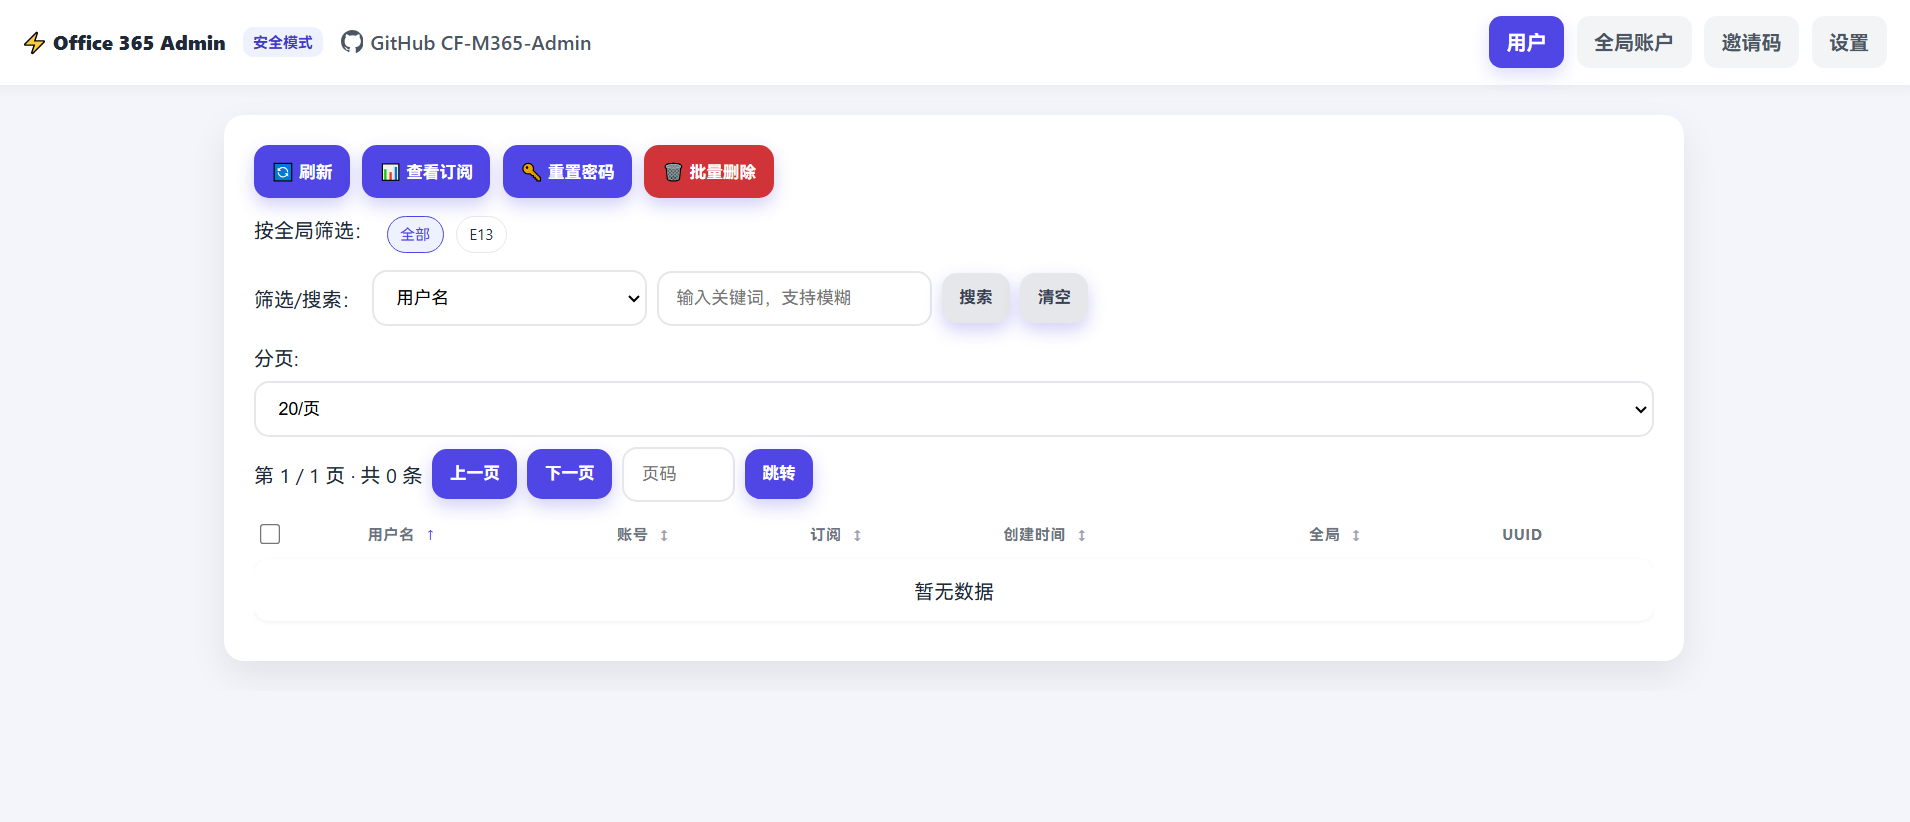Click the chart icon on 查看订阅

pos(390,172)
